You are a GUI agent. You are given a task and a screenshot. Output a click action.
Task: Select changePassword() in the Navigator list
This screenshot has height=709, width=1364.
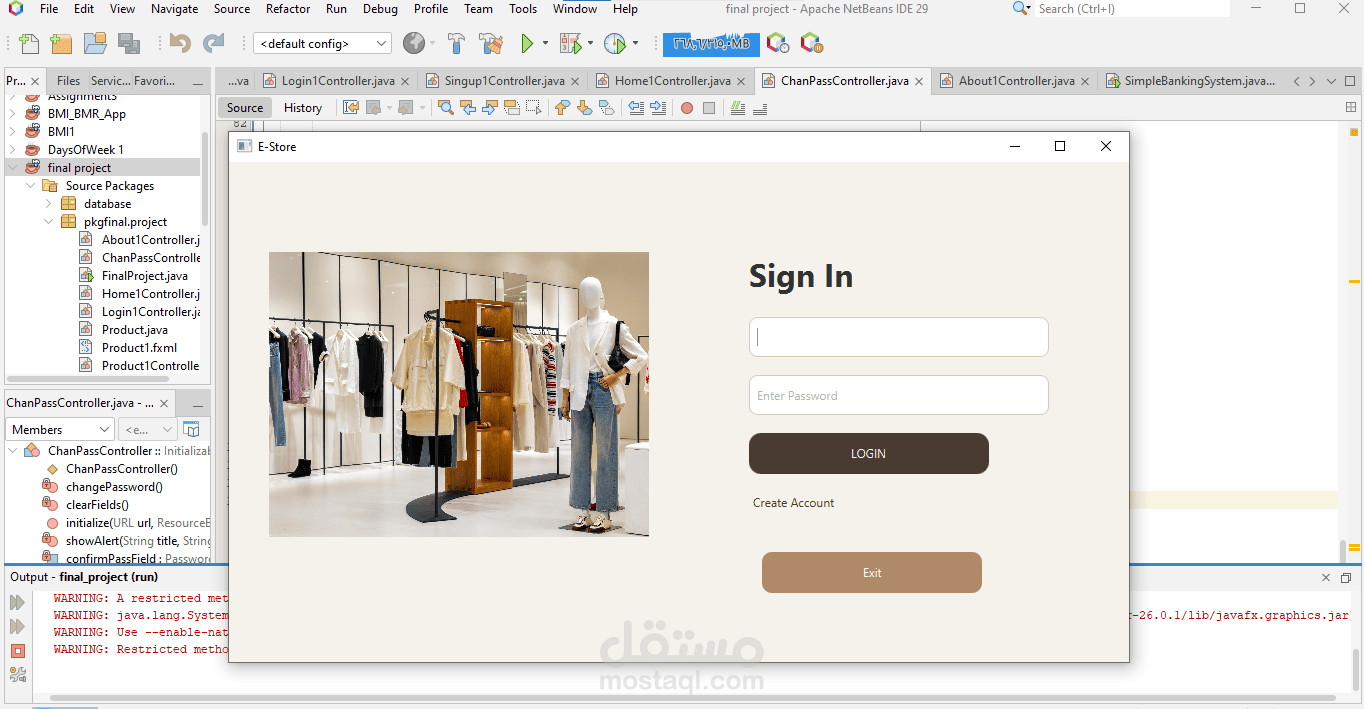pos(114,487)
